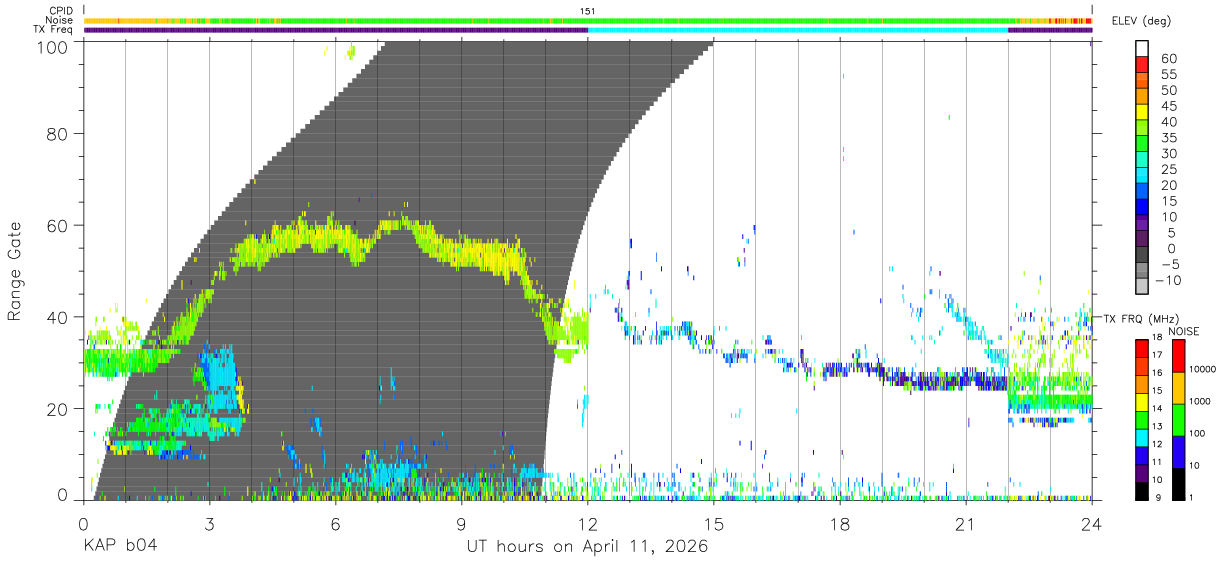Click TX frequency legend value 9
This screenshot has height=567, width=1228.
coord(1160,497)
